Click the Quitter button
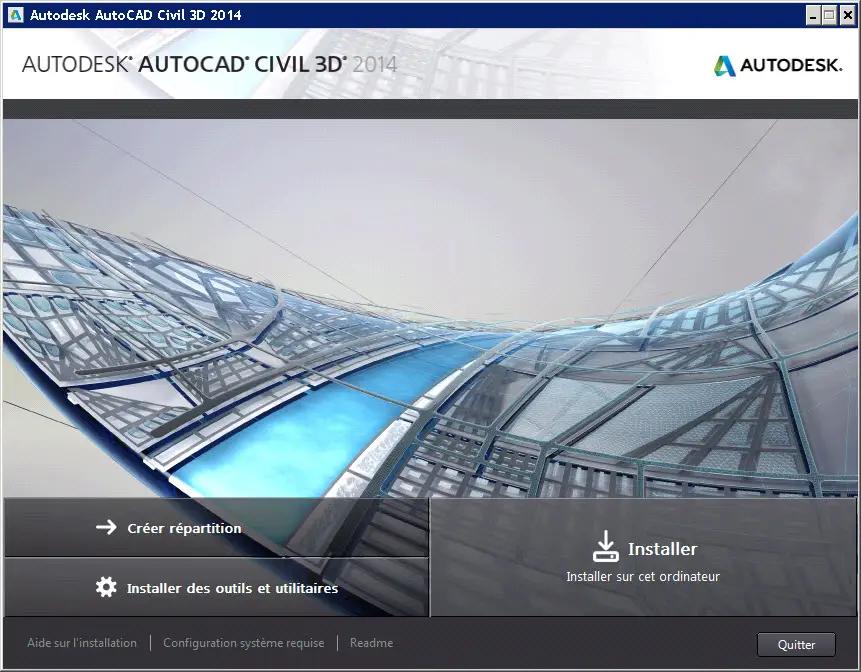Screen dimensions: 861x672 796,645
